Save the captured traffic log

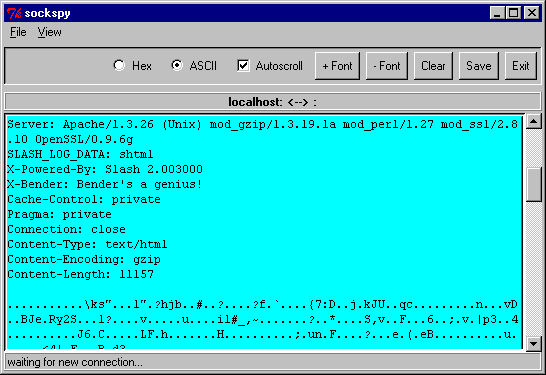479,66
